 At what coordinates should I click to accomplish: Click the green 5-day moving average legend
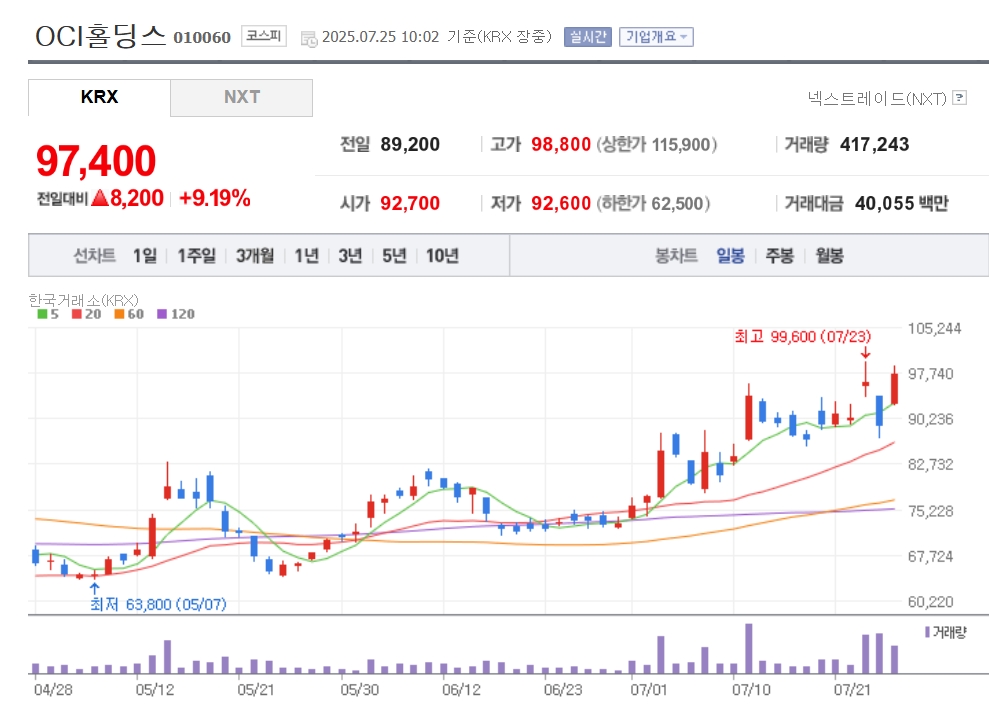(48, 314)
